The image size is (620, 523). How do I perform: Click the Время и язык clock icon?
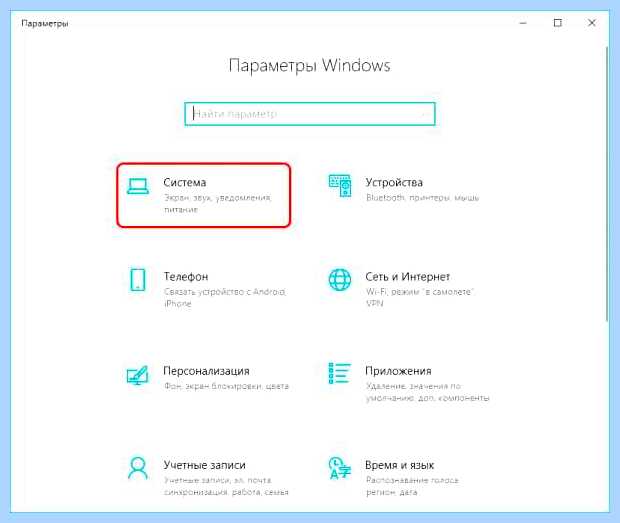(340, 468)
